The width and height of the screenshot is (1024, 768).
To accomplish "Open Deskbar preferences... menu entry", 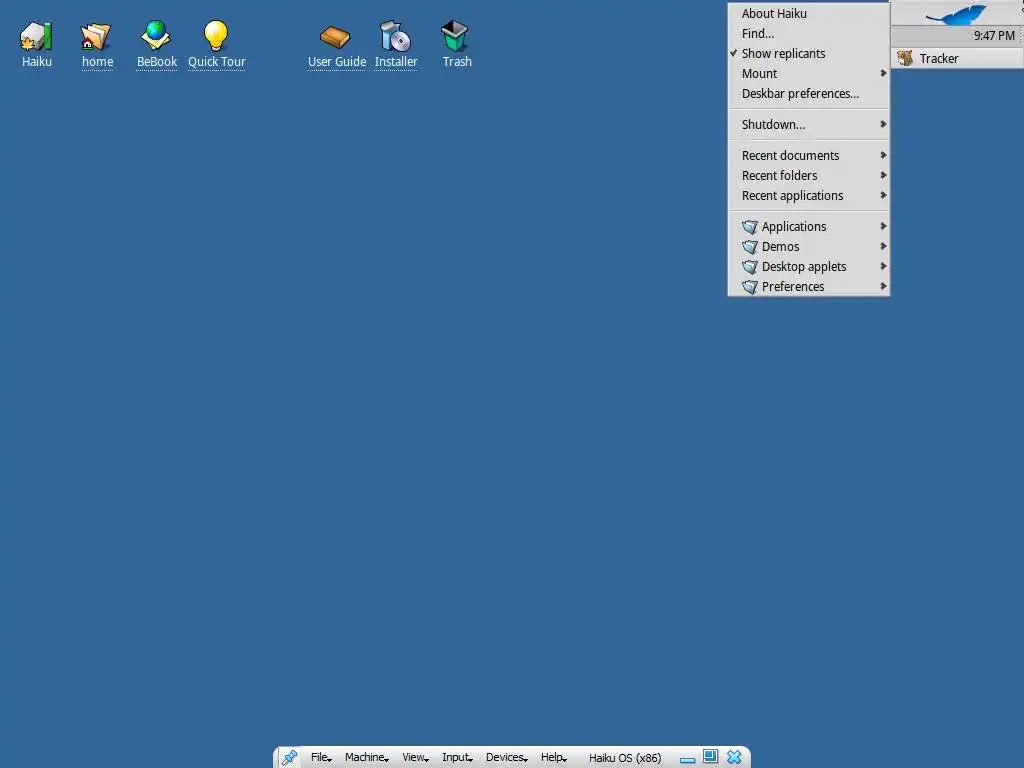I will (x=808, y=93).
